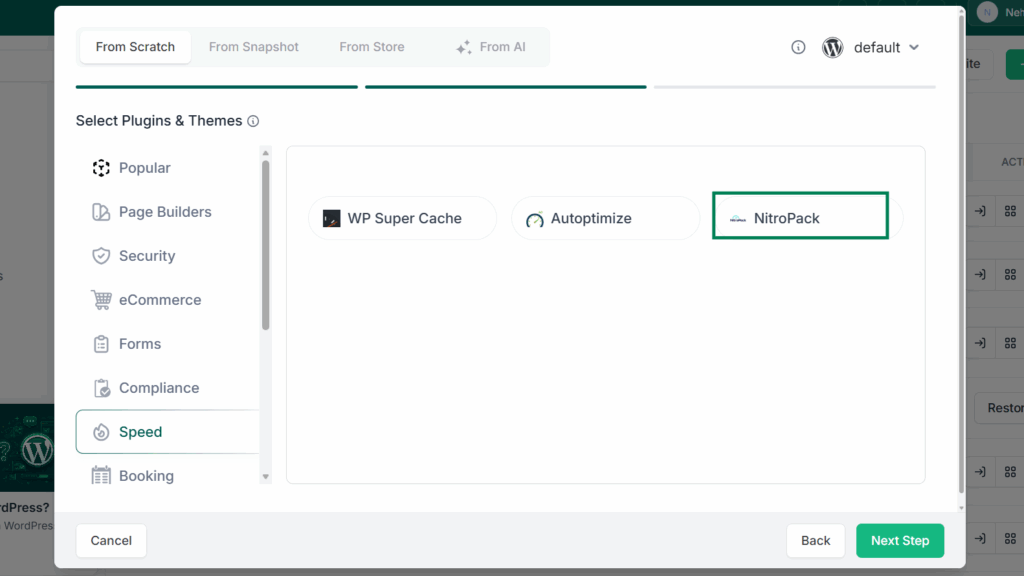This screenshot has height=576, width=1024.
Task: Select the Page Builders category icon
Action: 101,212
